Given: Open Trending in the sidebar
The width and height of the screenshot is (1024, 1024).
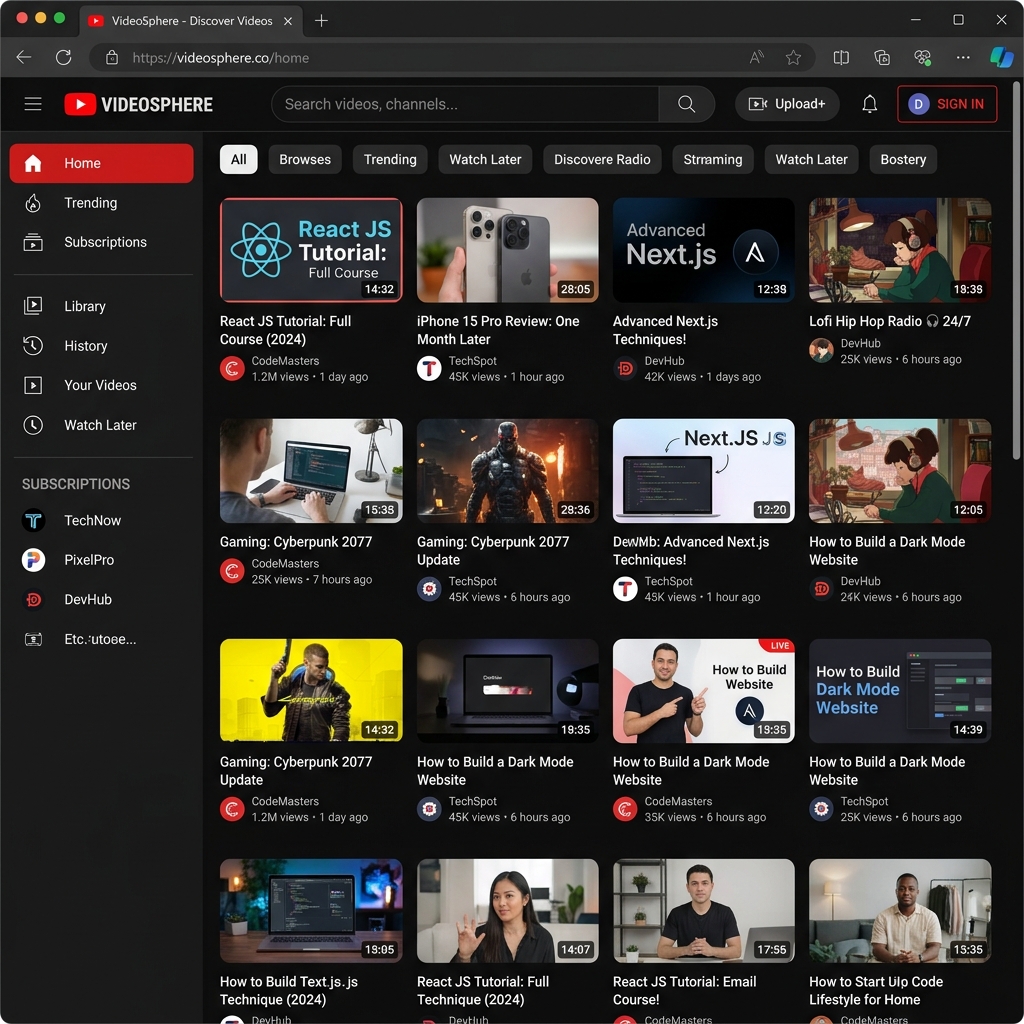Looking at the screenshot, I should [101, 203].
